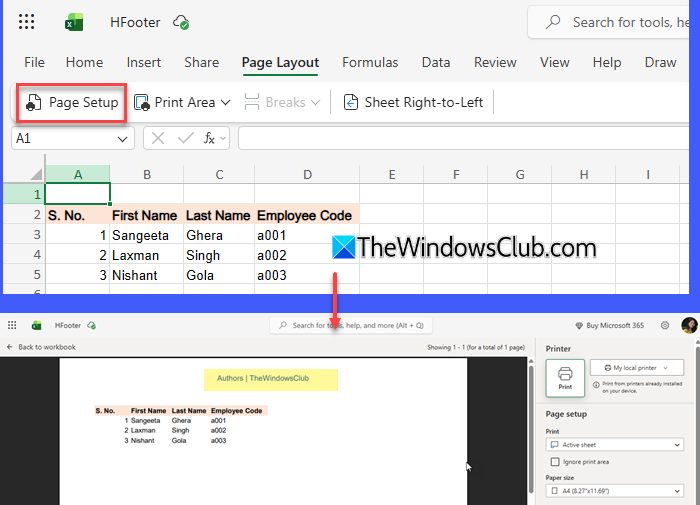Click the Select All corner triangle

[36, 174]
